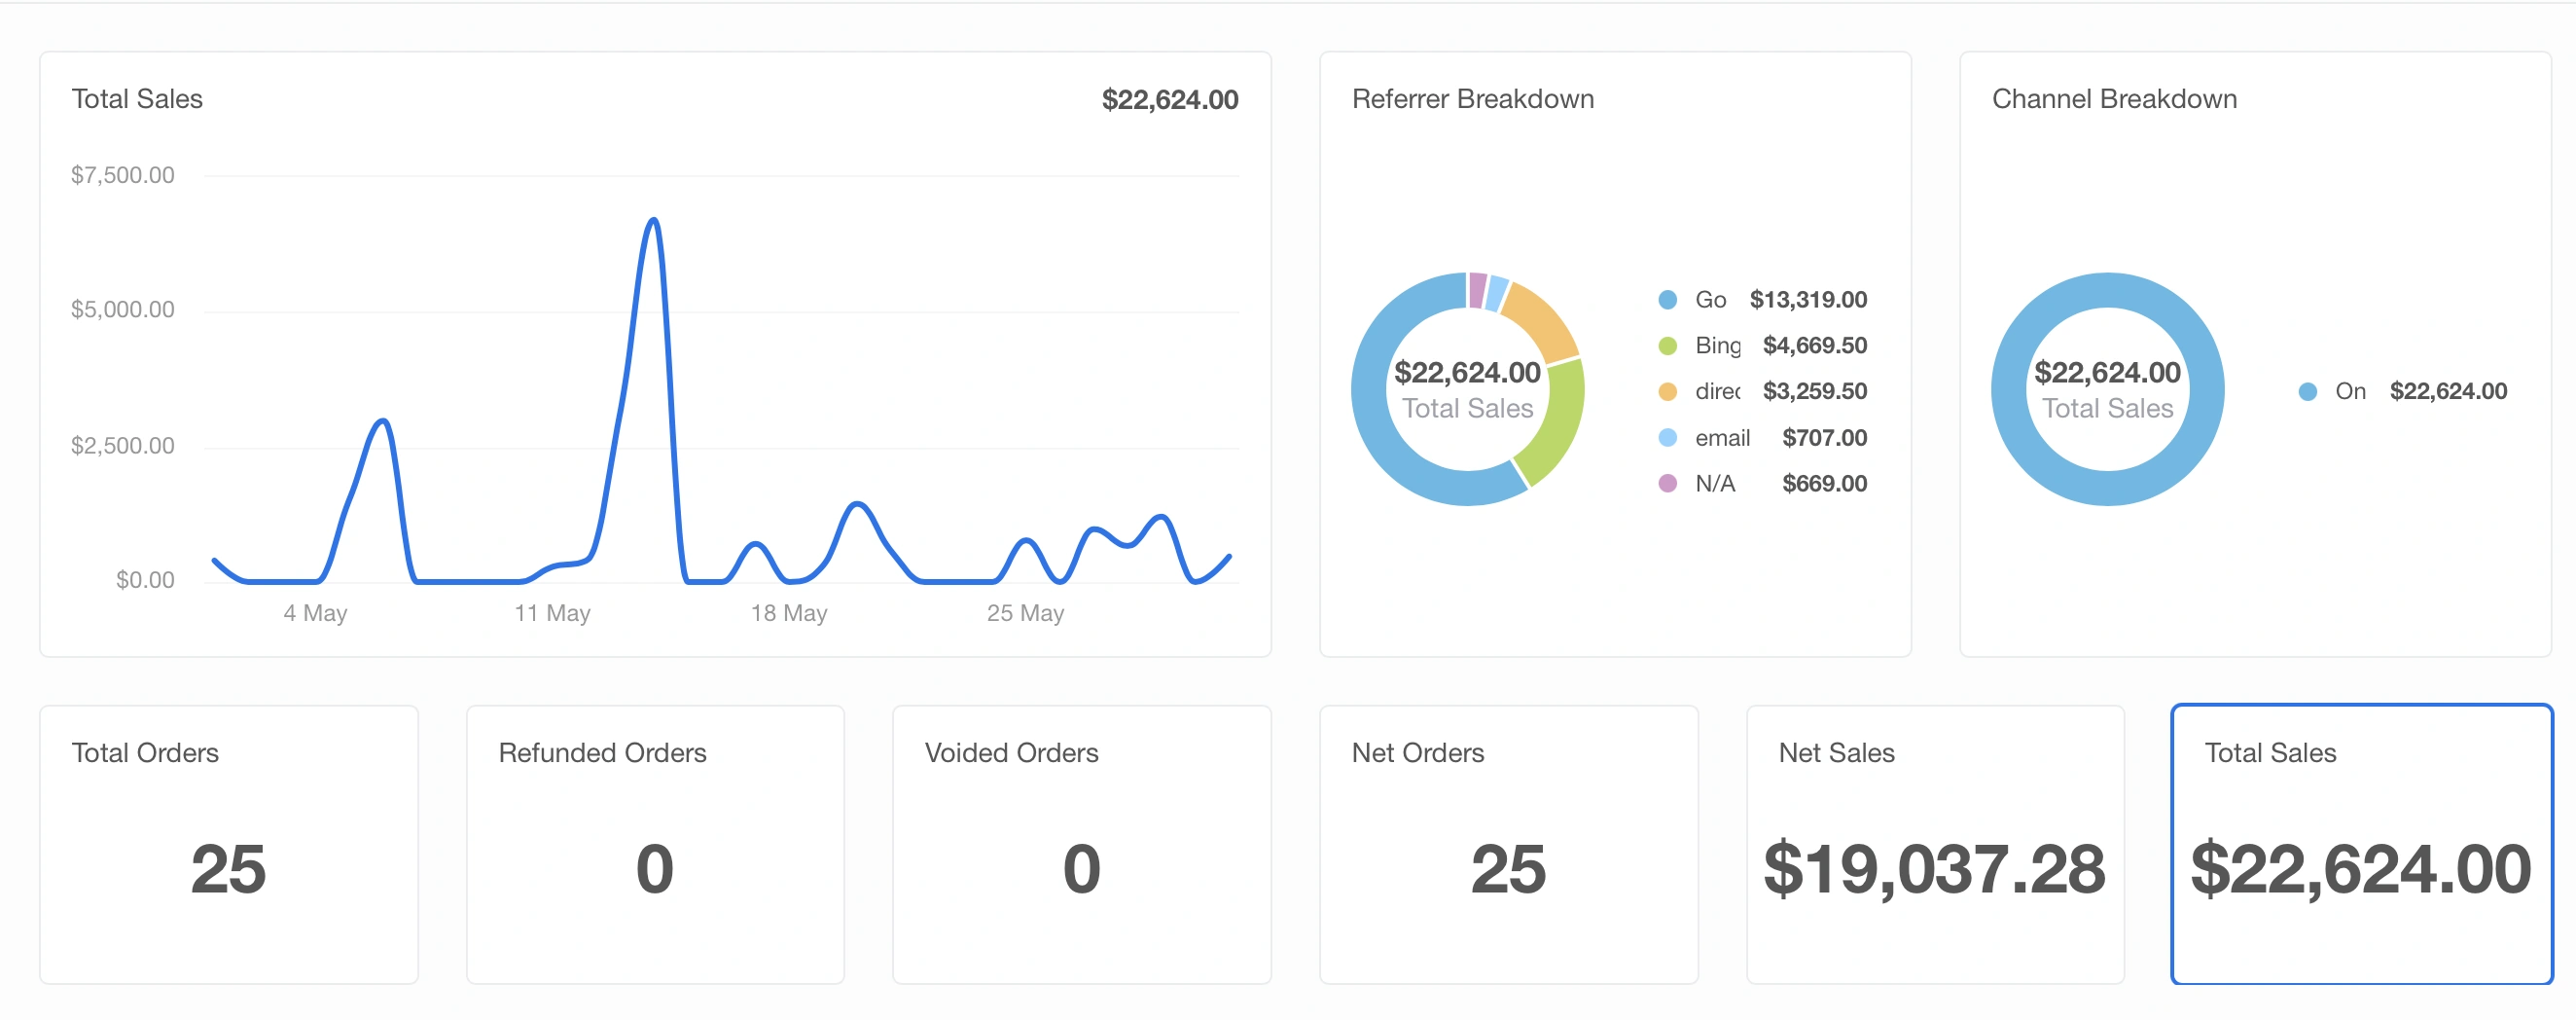2576x1020 pixels.
Task: Click the "4 May" x-axis label
Action: (x=315, y=613)
